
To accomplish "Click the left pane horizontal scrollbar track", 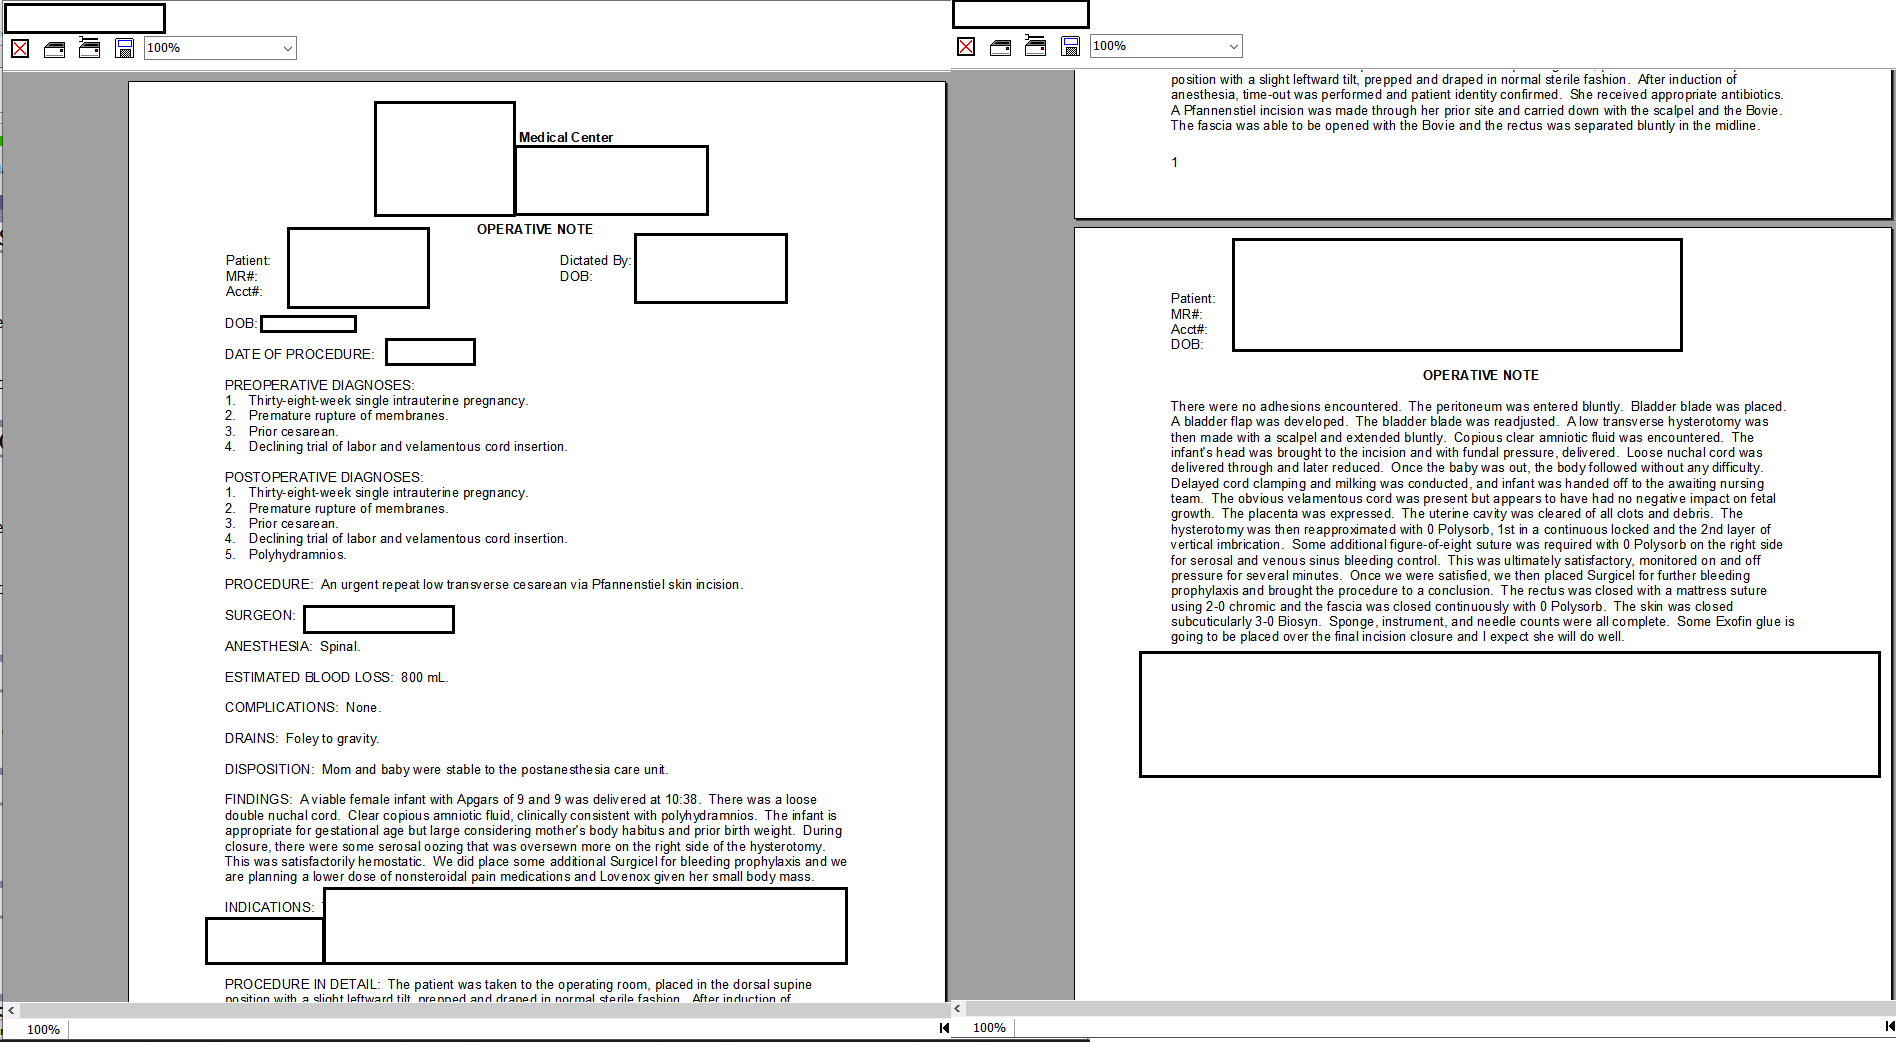I will [484, 1010].
